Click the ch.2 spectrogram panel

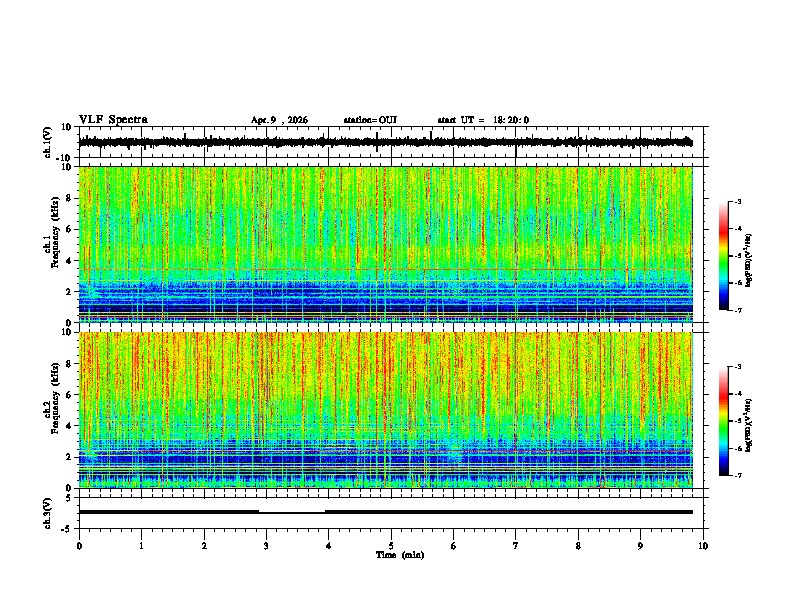click(385, 410)
